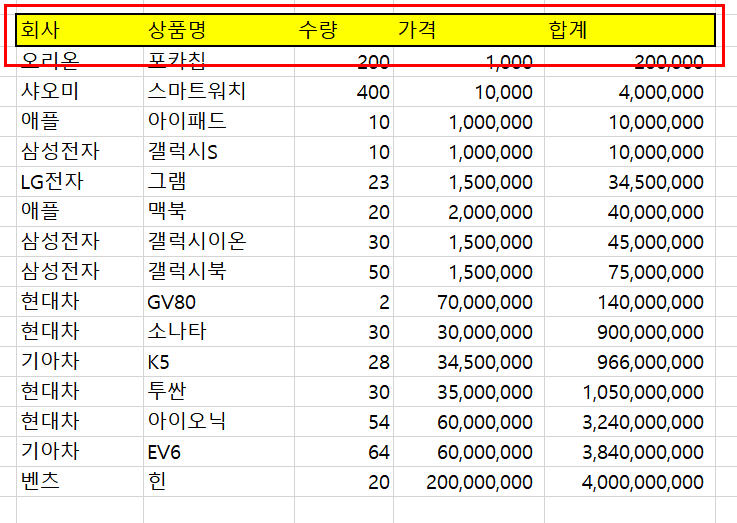
Task: Select the GV80 product cell
Action: 219,302
